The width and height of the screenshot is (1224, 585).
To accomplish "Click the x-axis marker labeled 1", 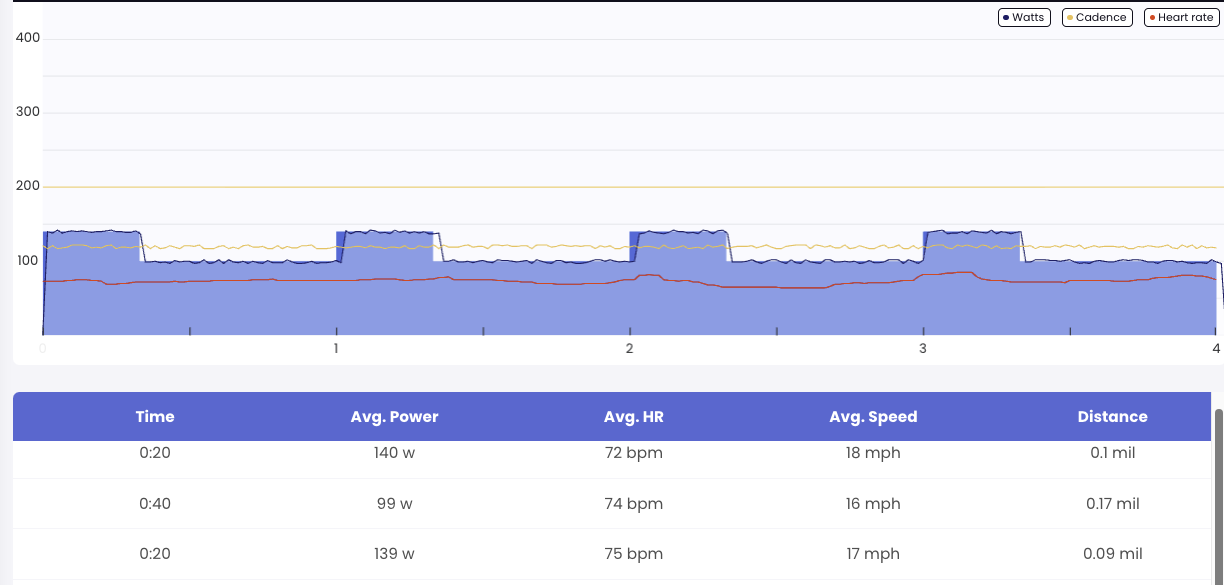I will (336, 349).
